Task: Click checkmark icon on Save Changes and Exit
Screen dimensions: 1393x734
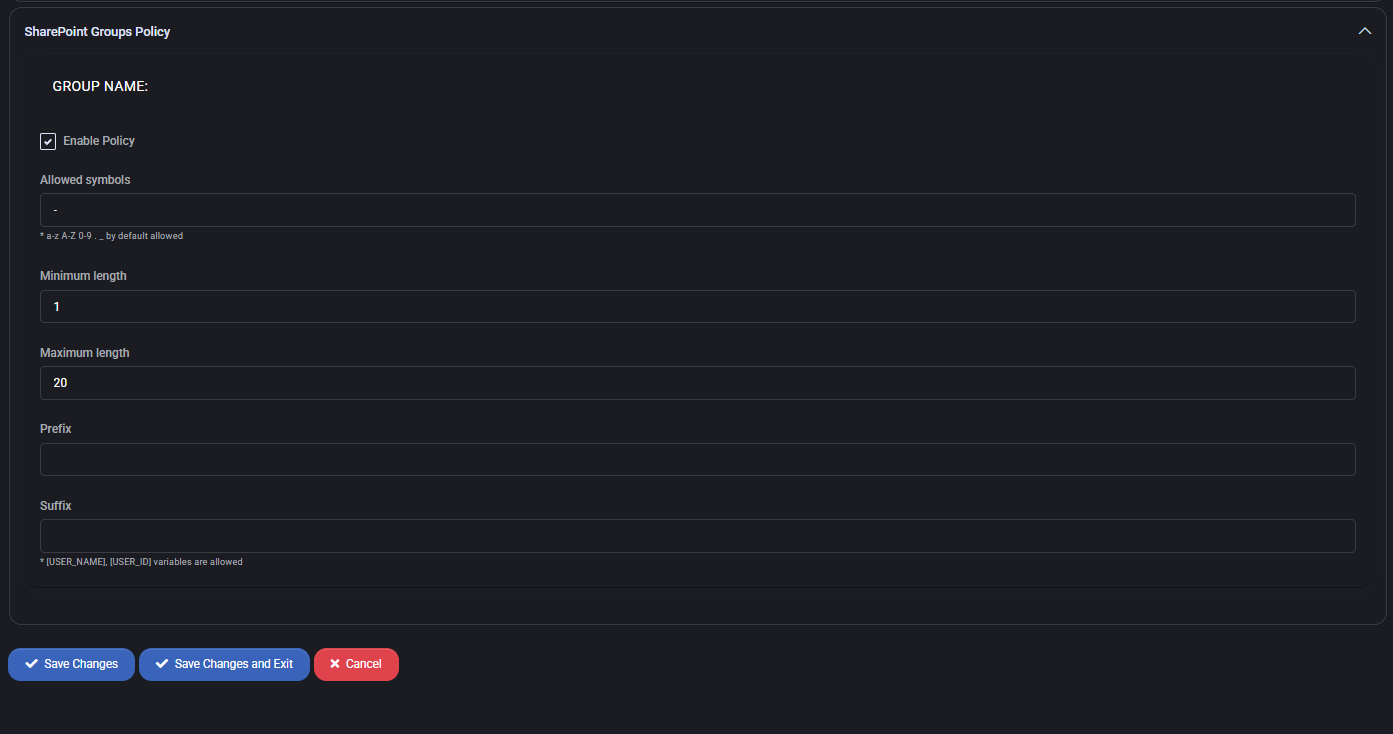Action: click(162, 664)
